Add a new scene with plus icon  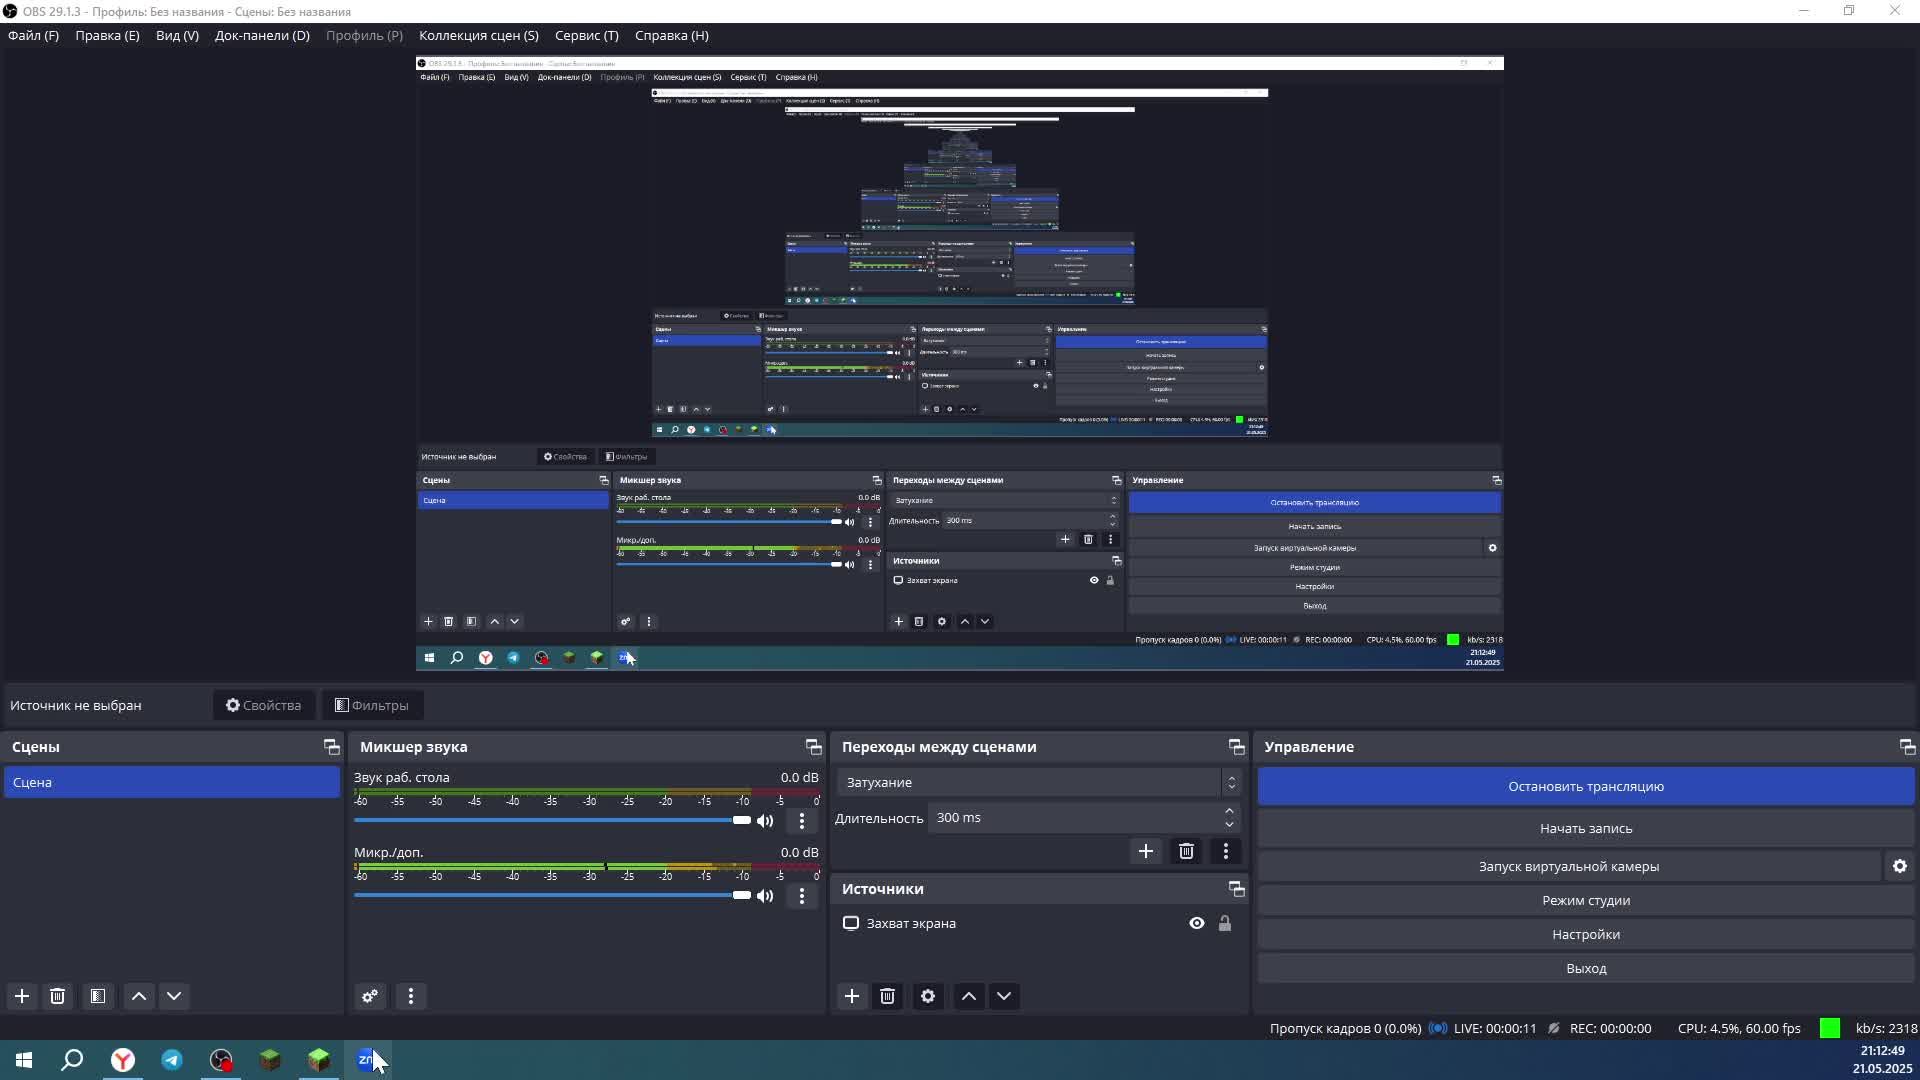22,996
